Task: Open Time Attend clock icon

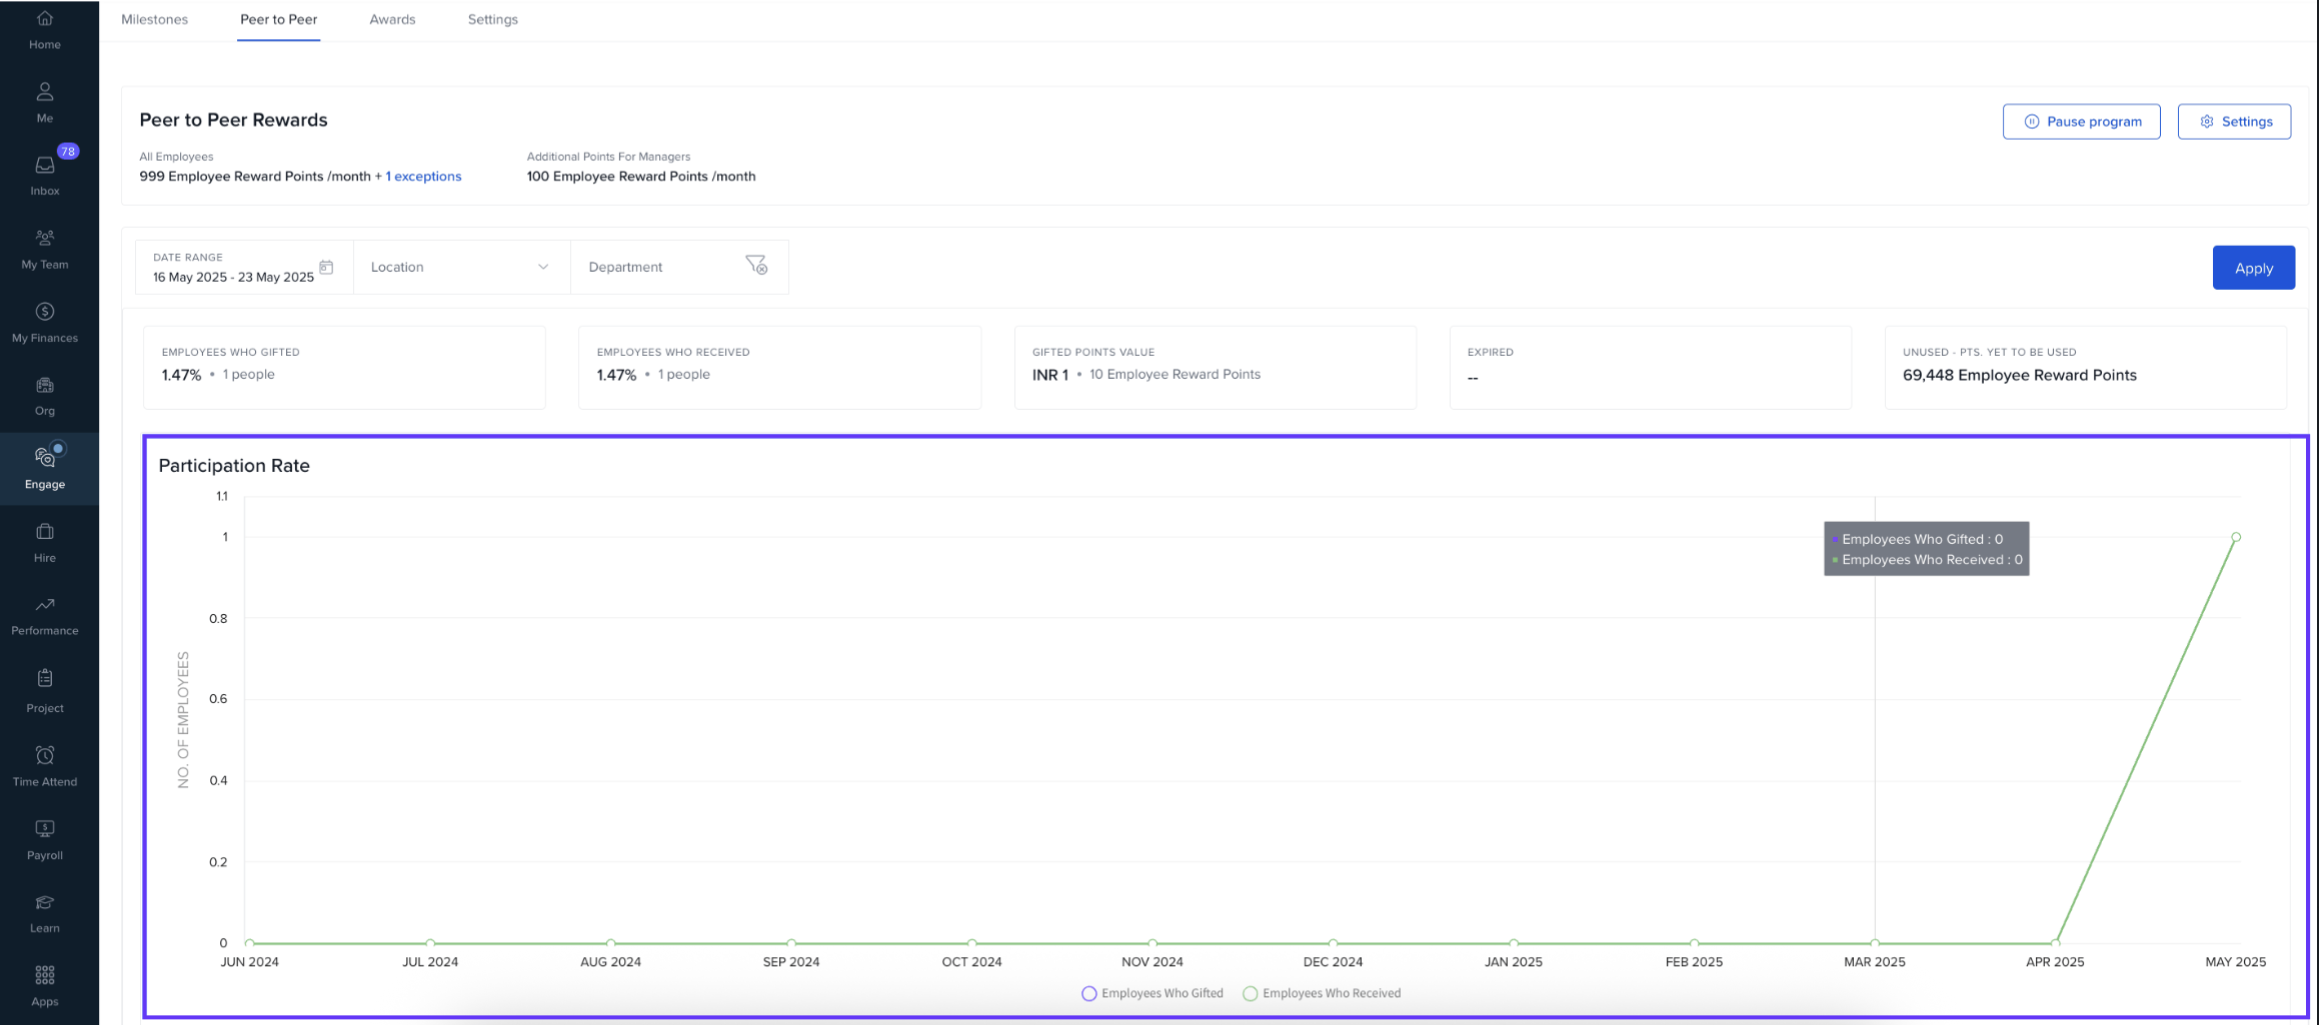Action: click(45, 756)
